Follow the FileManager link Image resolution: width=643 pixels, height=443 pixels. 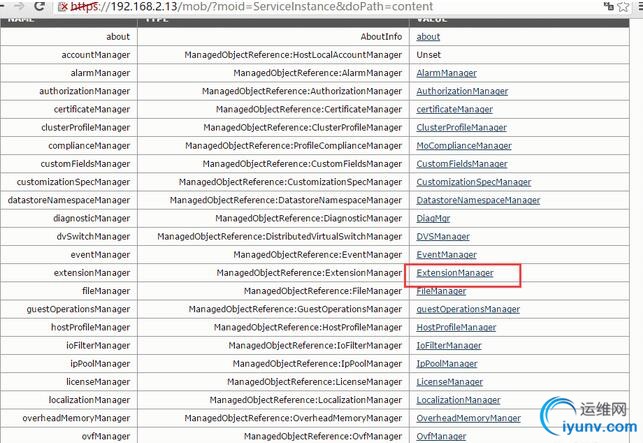441,291
